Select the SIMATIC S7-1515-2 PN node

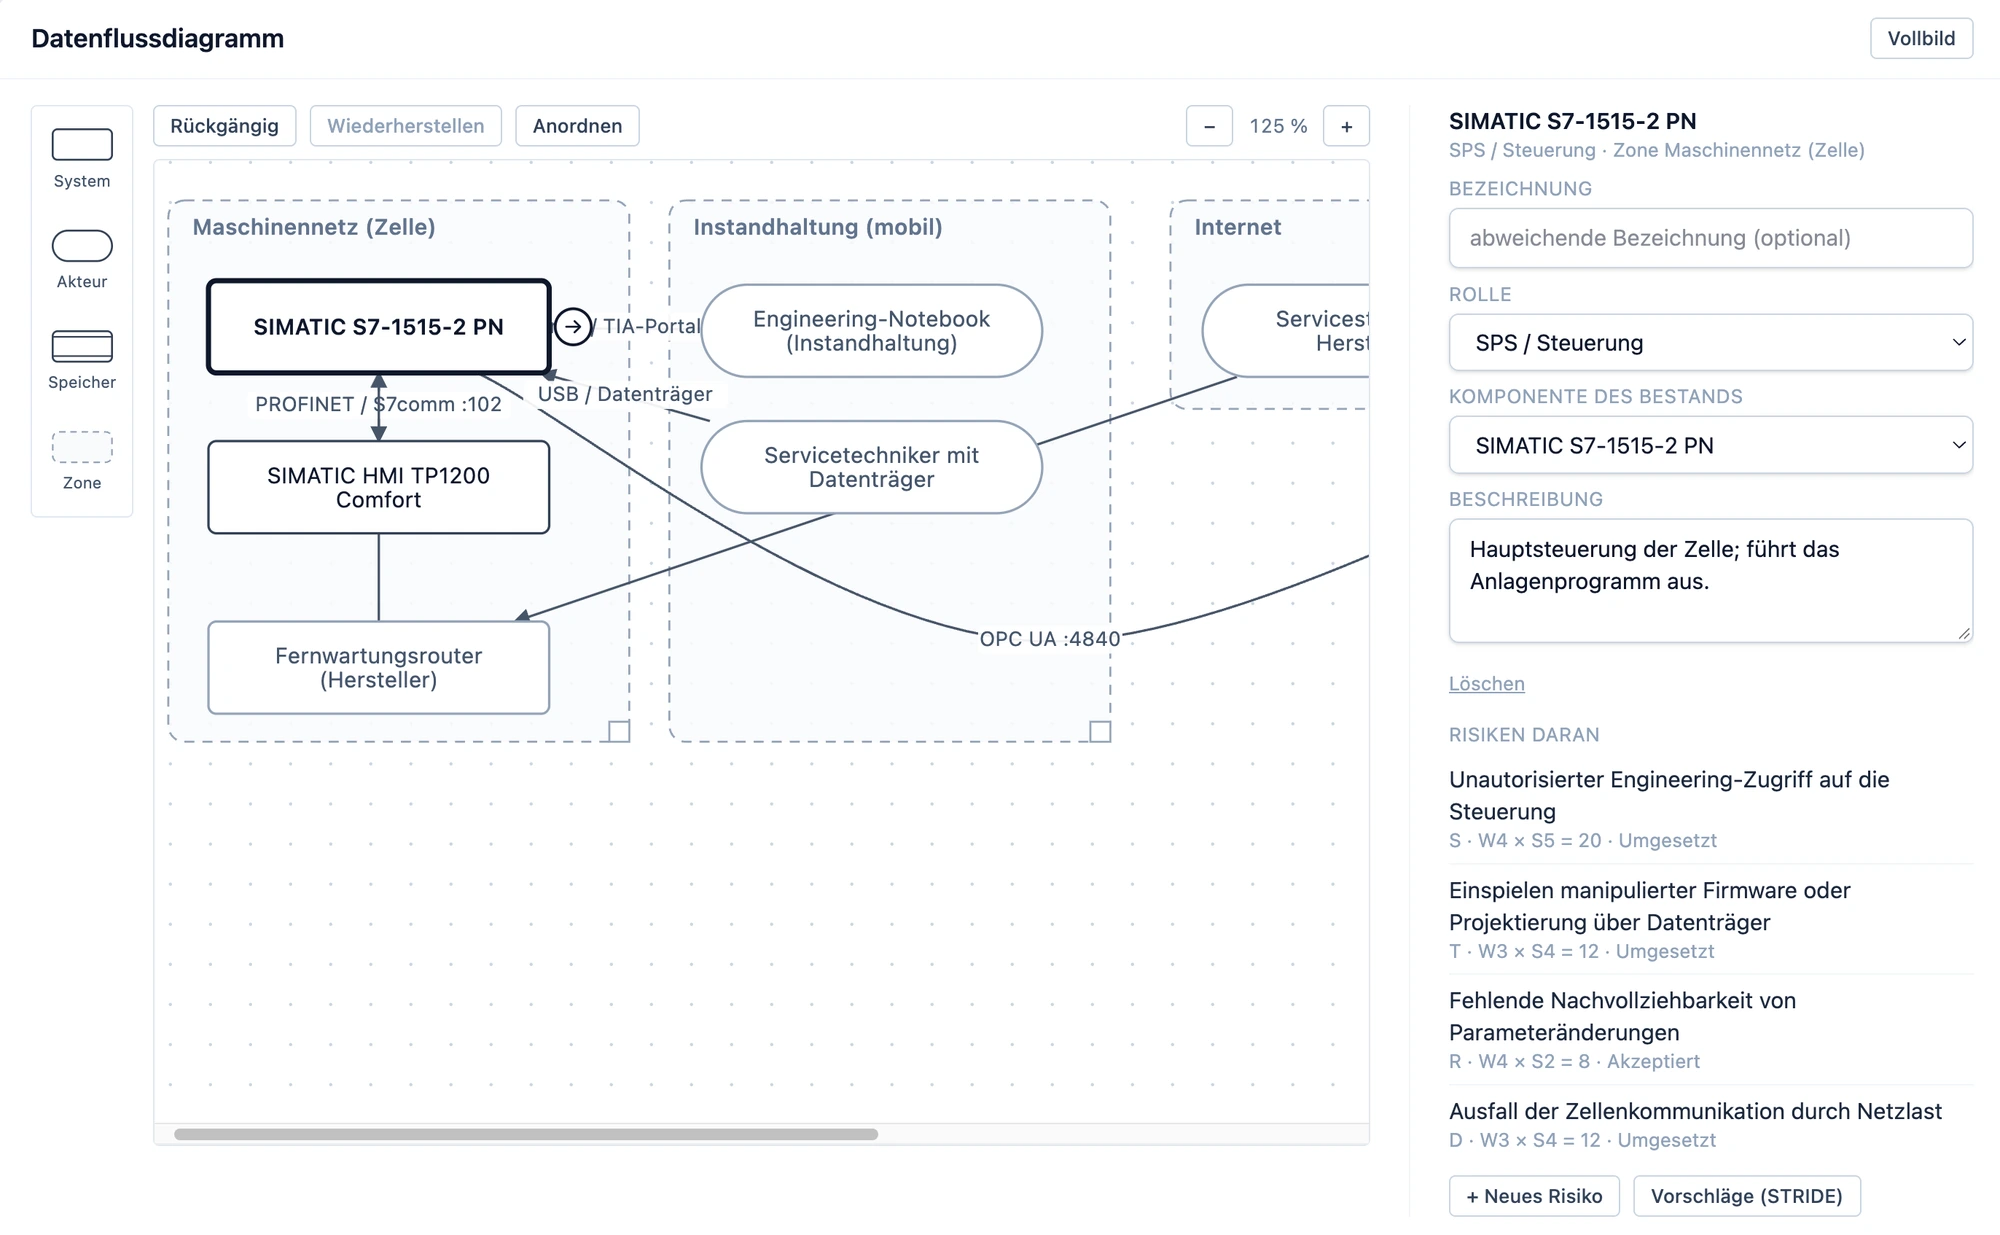coord(378,327)
